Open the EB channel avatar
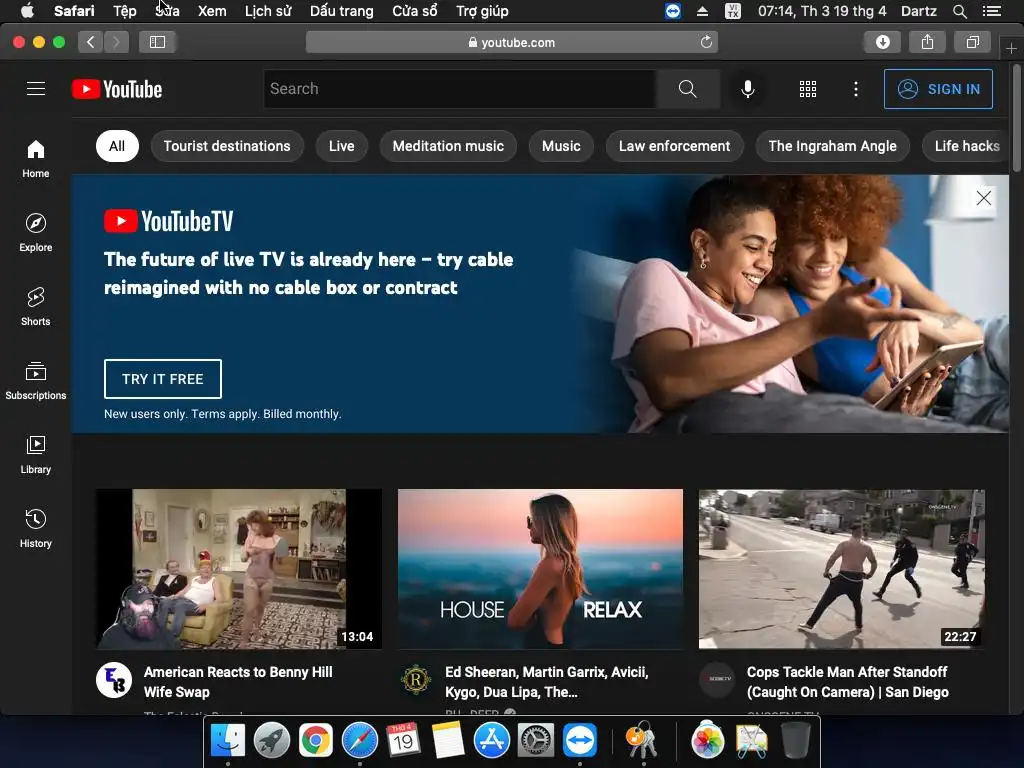The height and width of the screenshot is (768, 1024). 114,680
